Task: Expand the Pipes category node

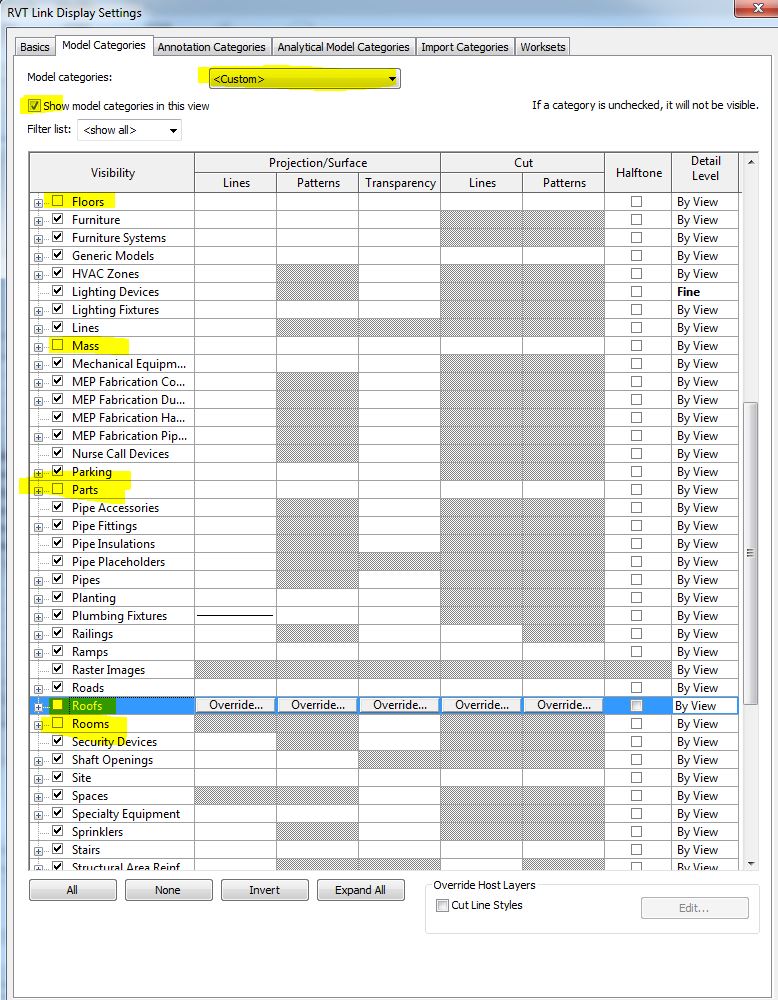Action: 38,581
